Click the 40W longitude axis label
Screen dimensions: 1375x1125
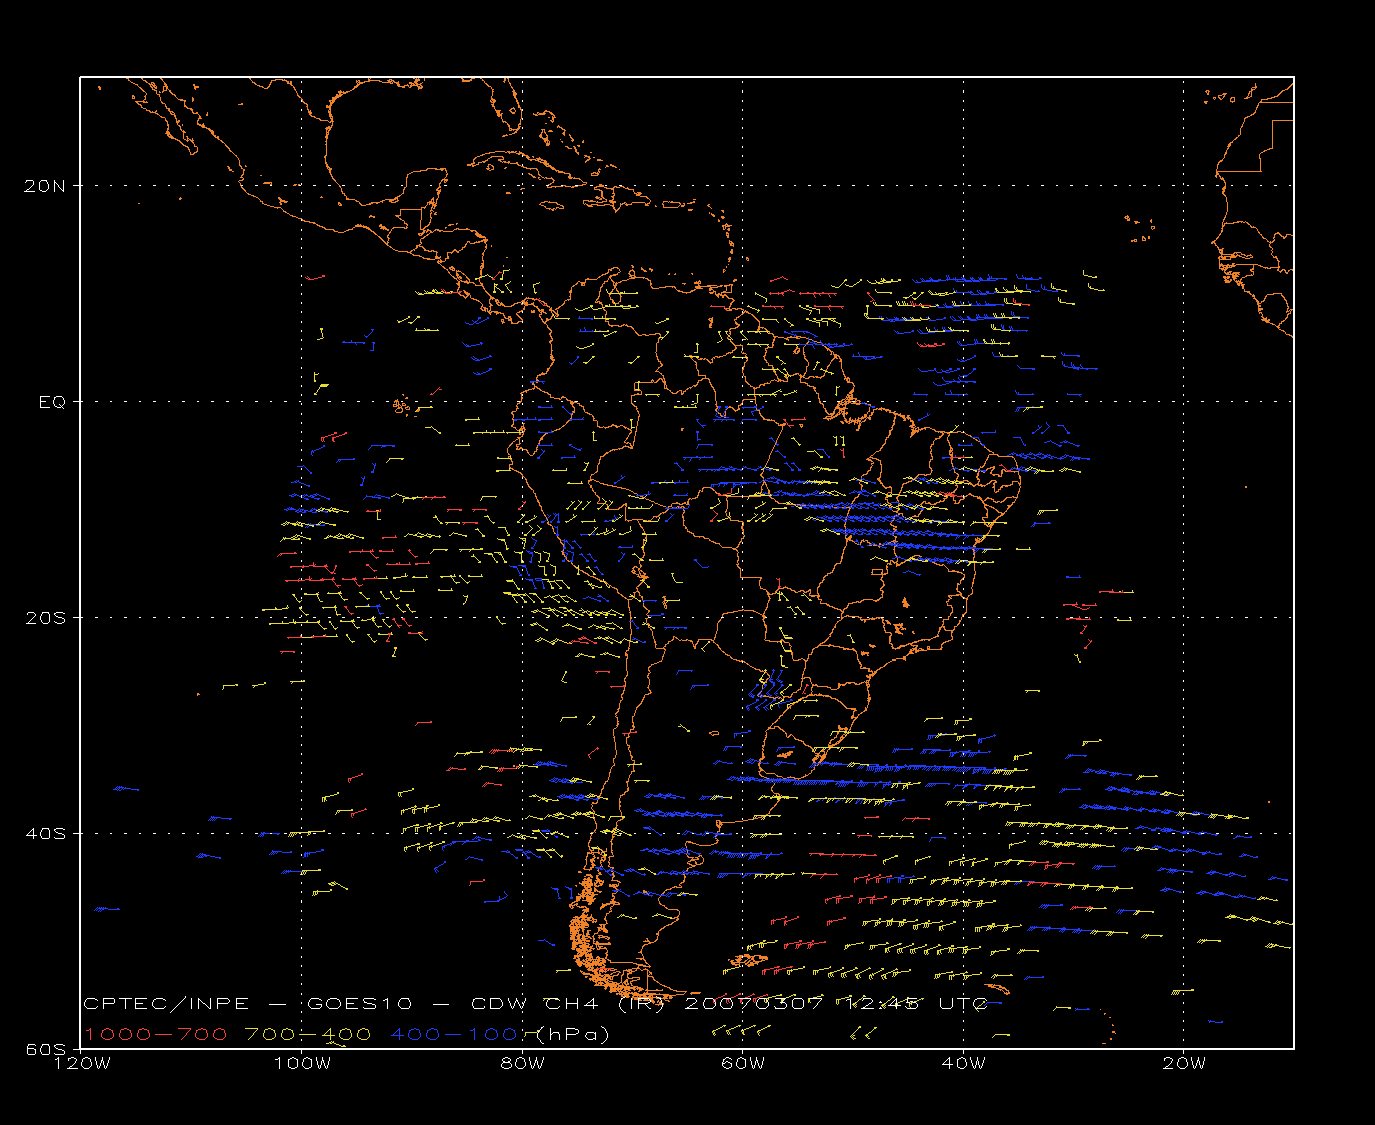tap(963, 1063)
